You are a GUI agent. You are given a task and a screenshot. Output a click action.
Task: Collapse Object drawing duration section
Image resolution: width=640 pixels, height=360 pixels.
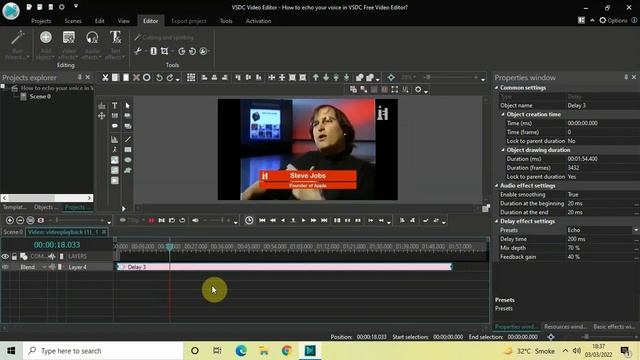(x=503, y=150)
